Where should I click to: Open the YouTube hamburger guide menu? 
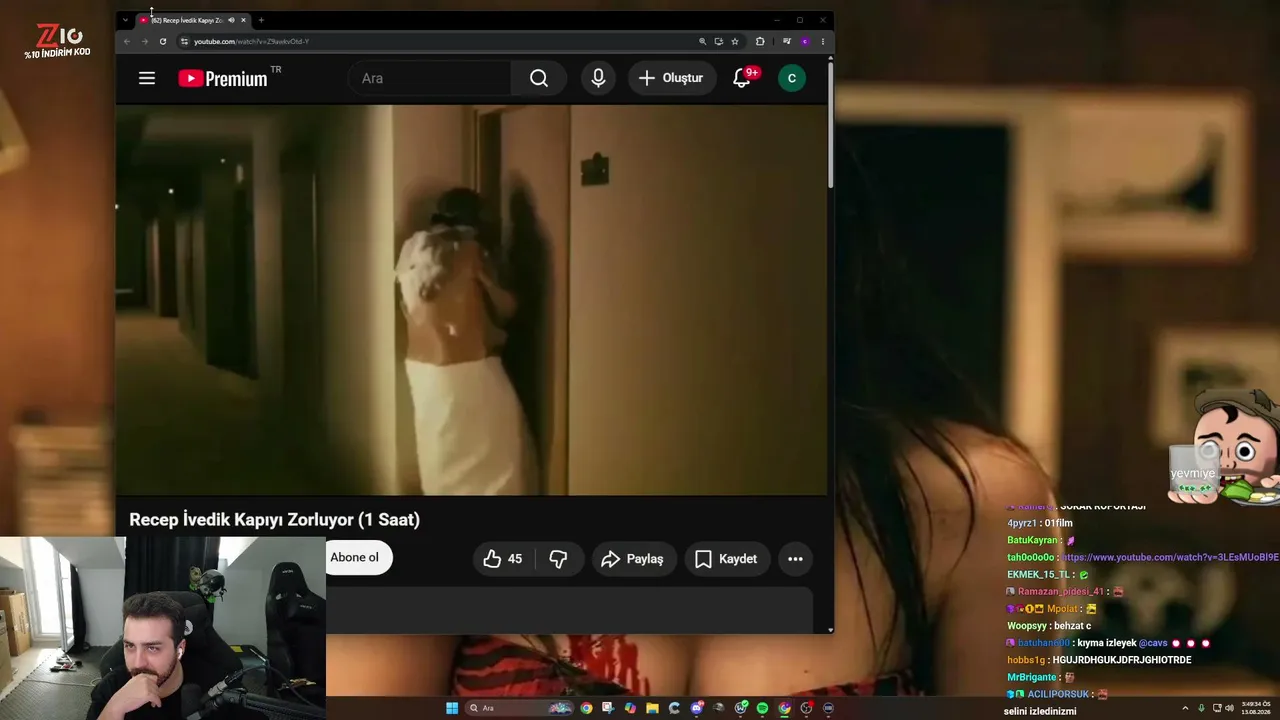[x=147, y=78]
